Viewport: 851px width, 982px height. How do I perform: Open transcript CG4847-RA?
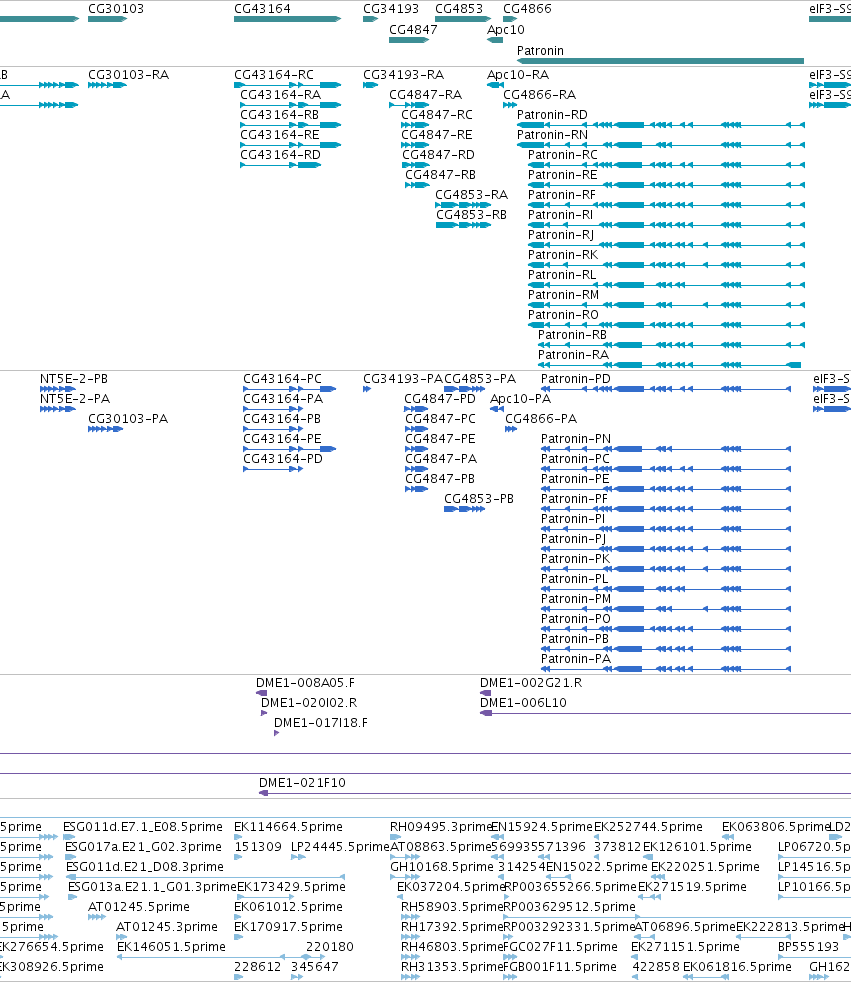point(426,95)
